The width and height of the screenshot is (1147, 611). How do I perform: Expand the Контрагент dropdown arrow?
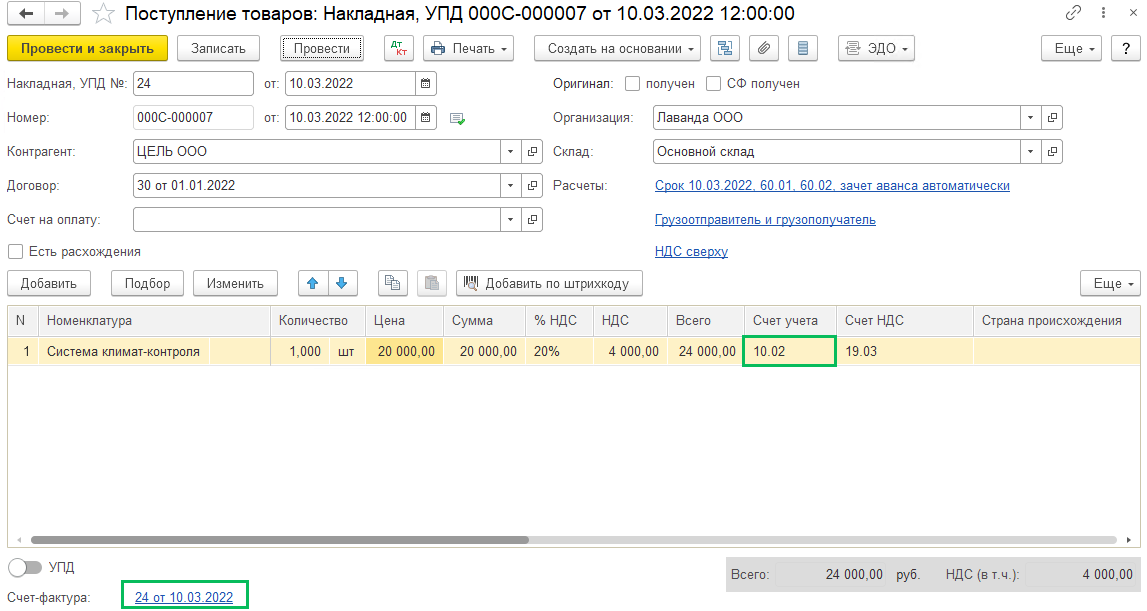(x=511, y=151)
